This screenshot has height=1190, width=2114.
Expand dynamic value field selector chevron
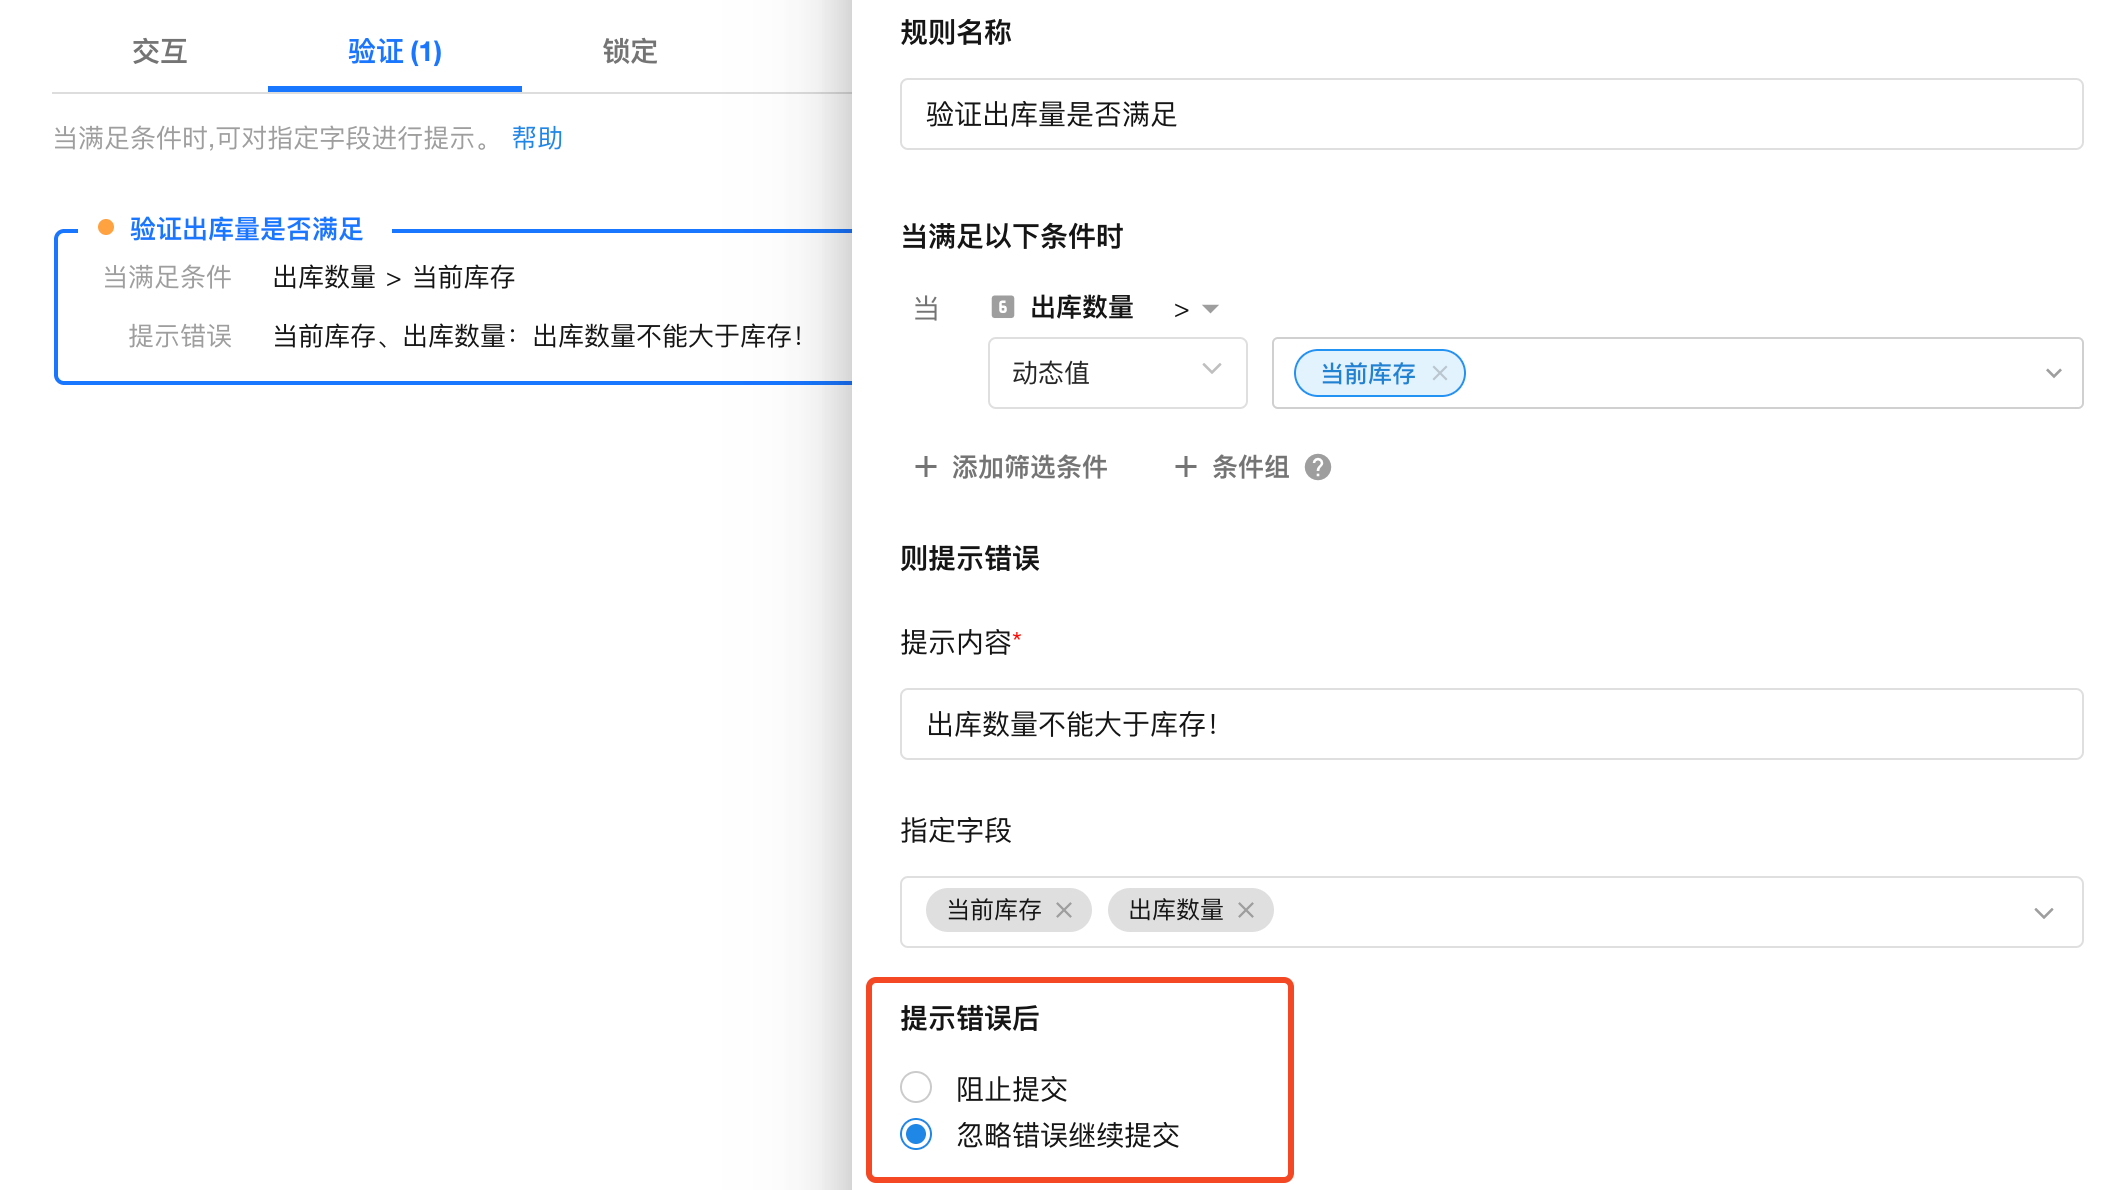2053,373
